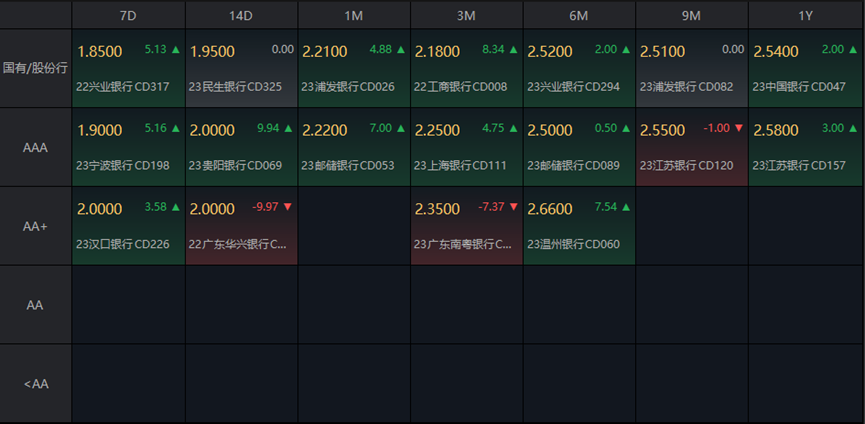
Task: Click the 3.58 up-change indicator
Action: (162, 207)
